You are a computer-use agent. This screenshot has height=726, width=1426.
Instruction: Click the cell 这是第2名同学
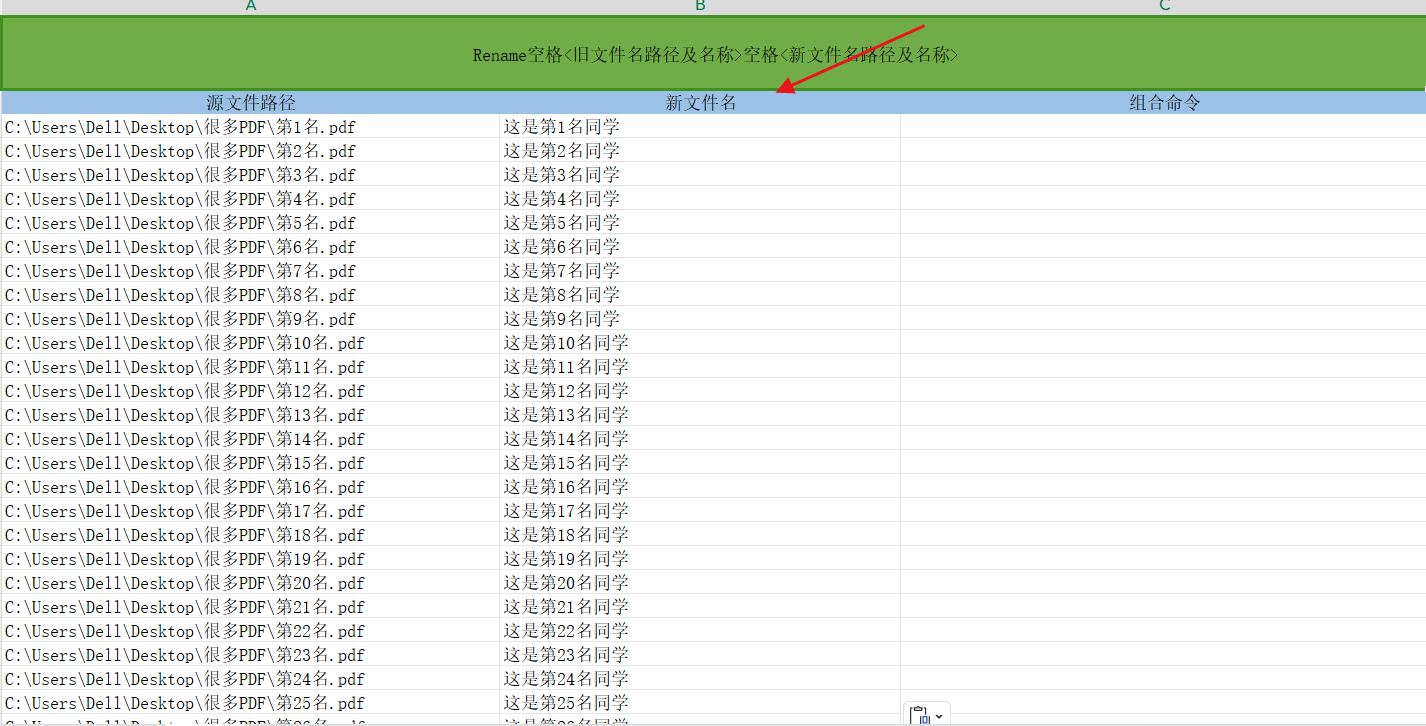(700, 151)
